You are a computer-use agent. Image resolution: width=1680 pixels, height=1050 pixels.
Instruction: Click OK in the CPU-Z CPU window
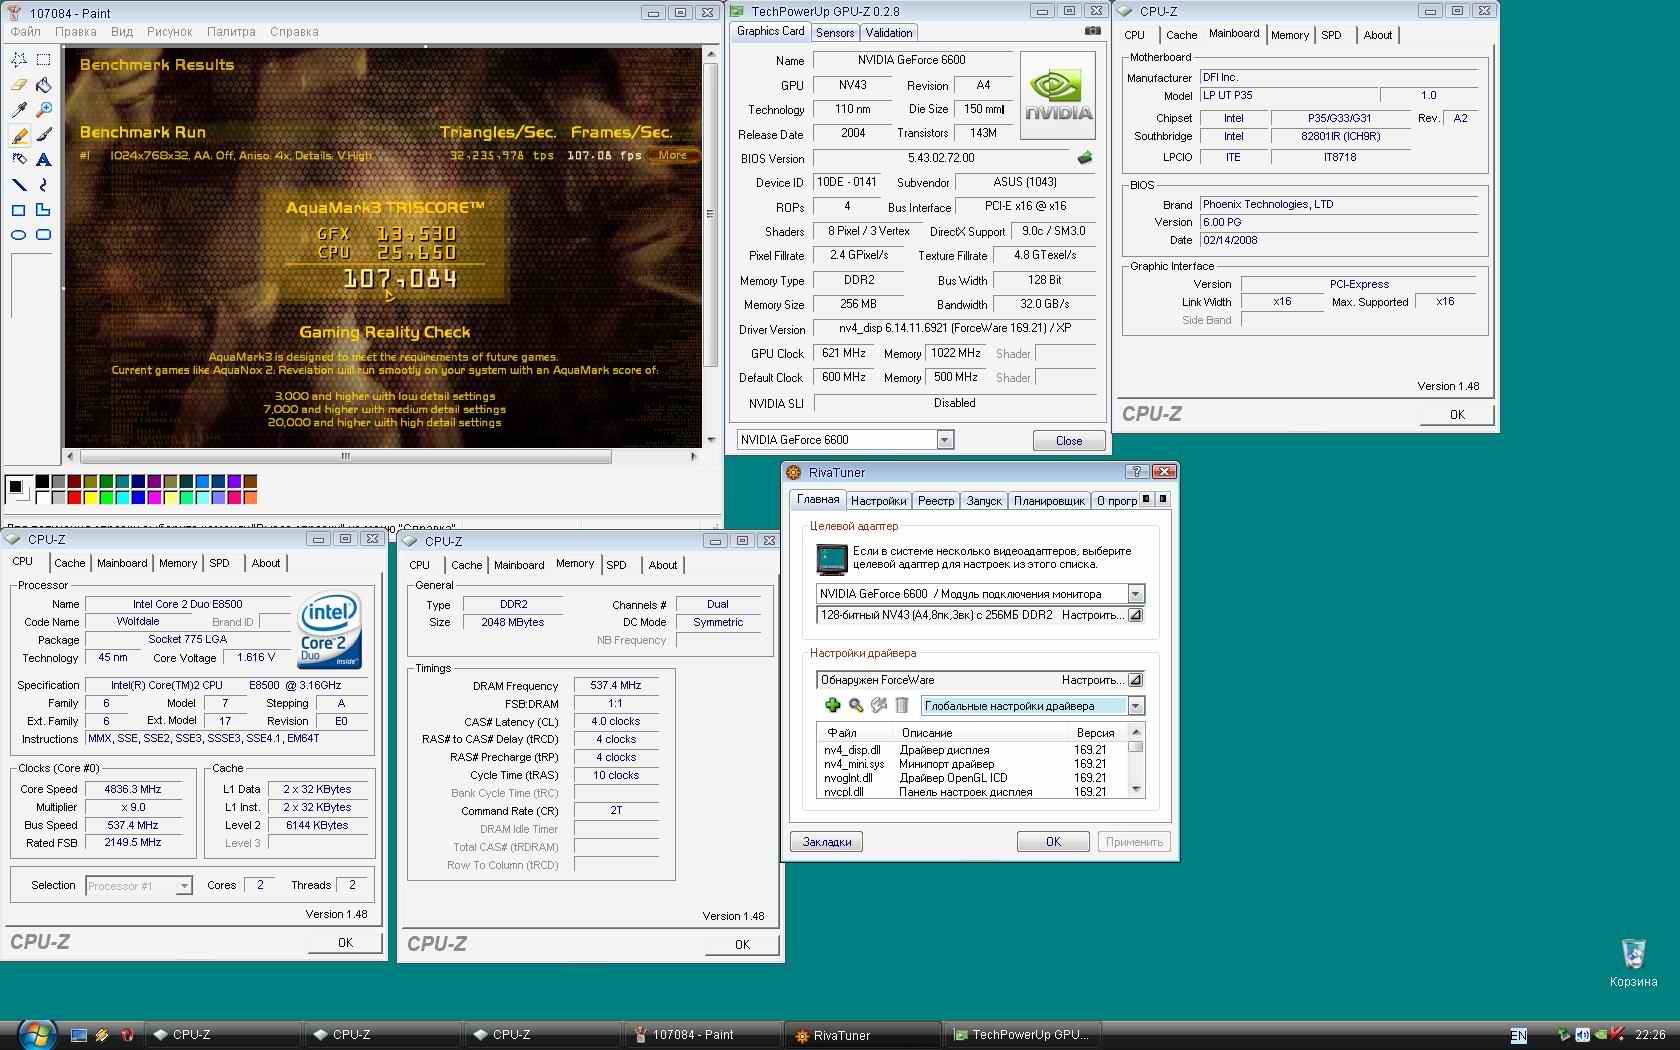(345, 943)
